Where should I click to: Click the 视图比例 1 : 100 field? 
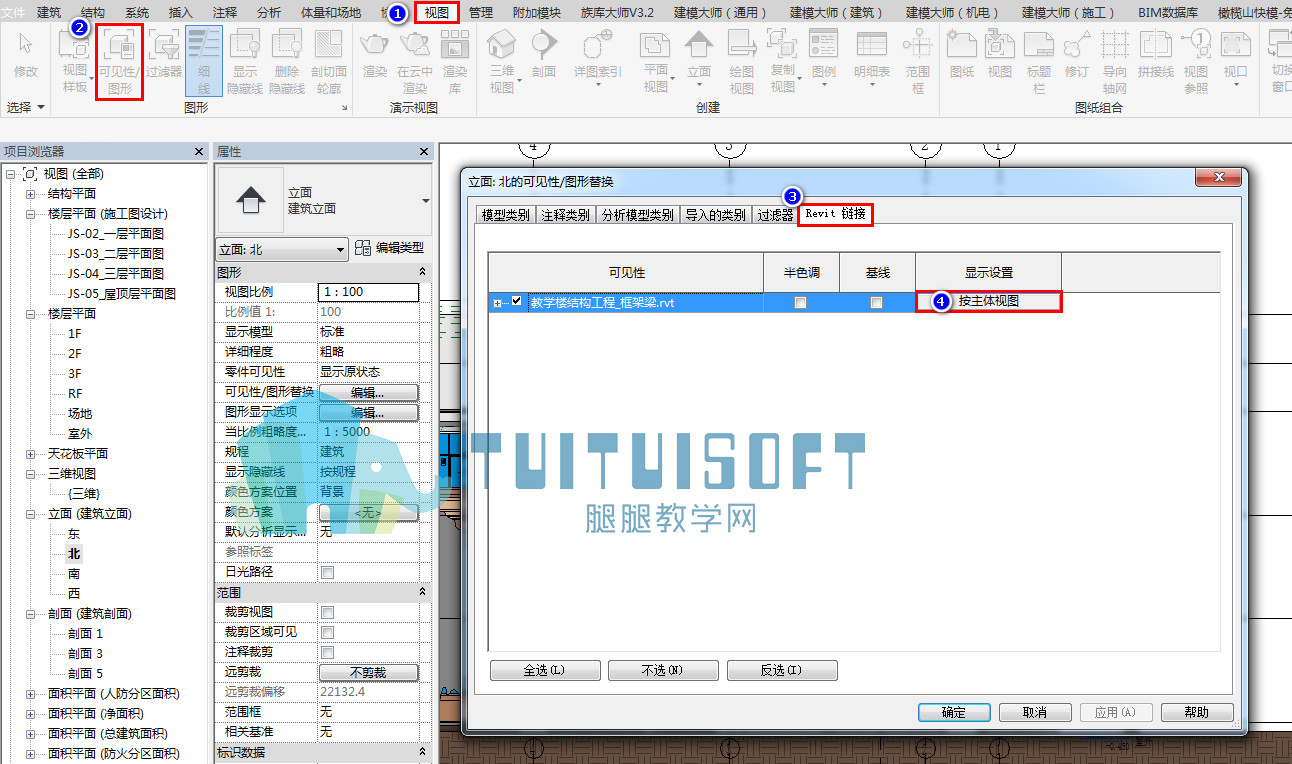(369, 292)
